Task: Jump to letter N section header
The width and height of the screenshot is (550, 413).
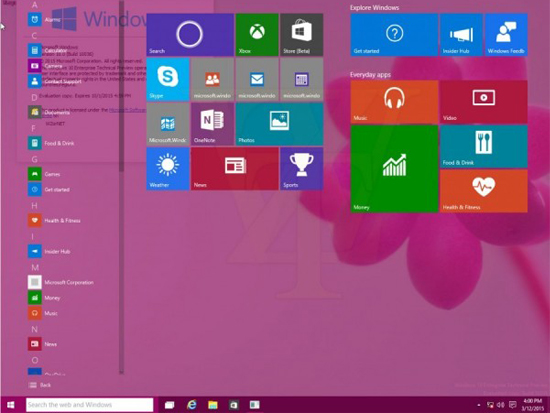Action: pyautogui.click(x=35, y=329)
